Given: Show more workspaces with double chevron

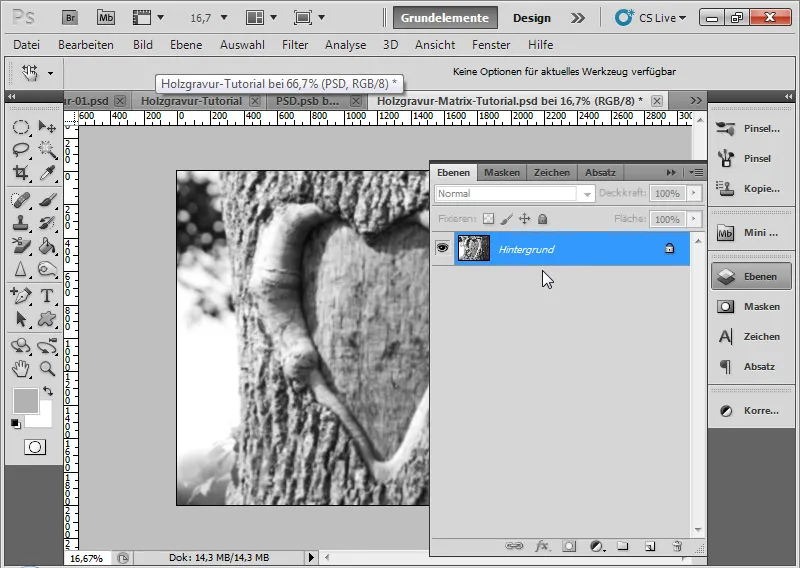Looking at the screenshot, I should [578, 18].
